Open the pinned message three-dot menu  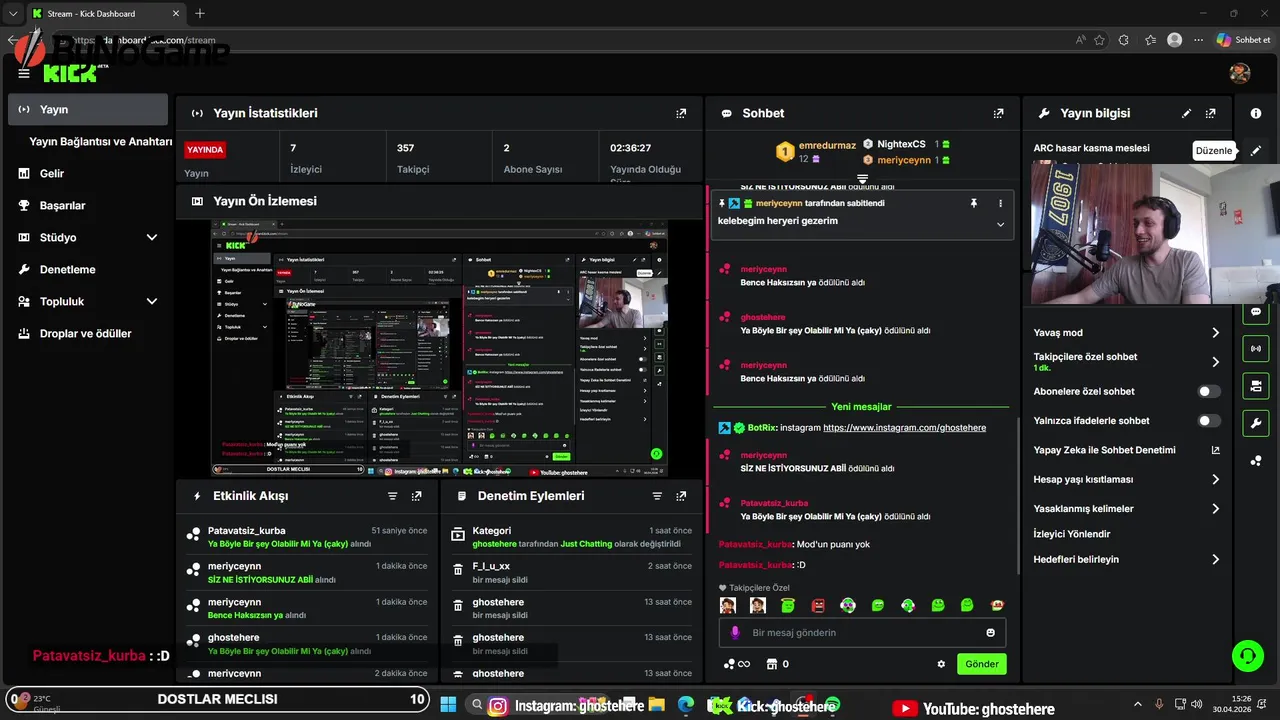(1000, 203)
